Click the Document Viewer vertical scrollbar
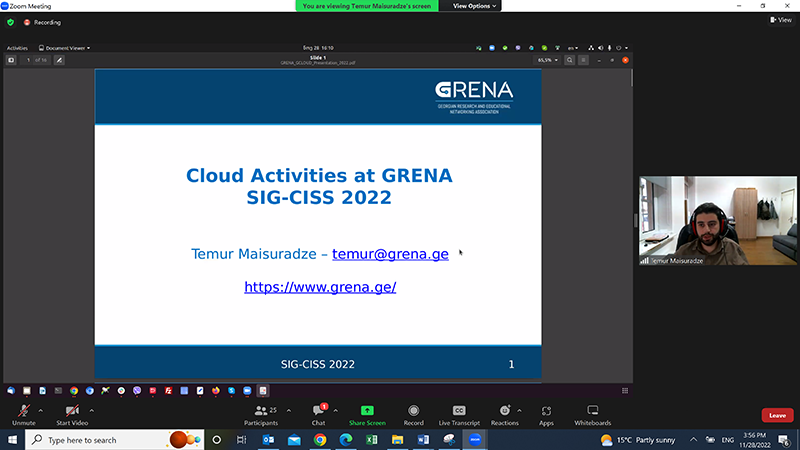Screen dimensions: 800x450 [631, 78]
